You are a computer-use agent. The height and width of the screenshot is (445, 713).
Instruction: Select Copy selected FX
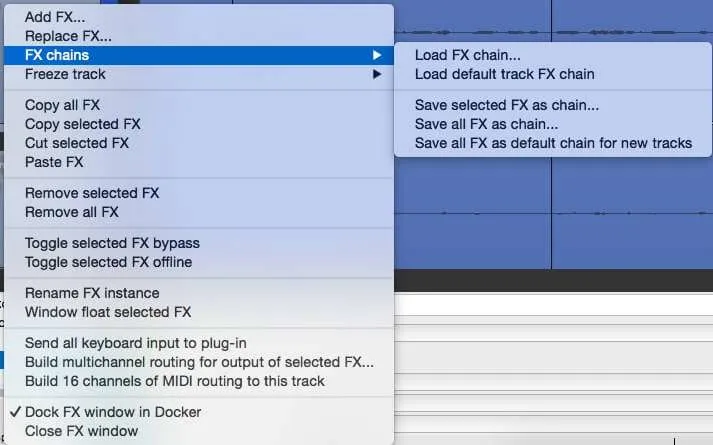199,125
